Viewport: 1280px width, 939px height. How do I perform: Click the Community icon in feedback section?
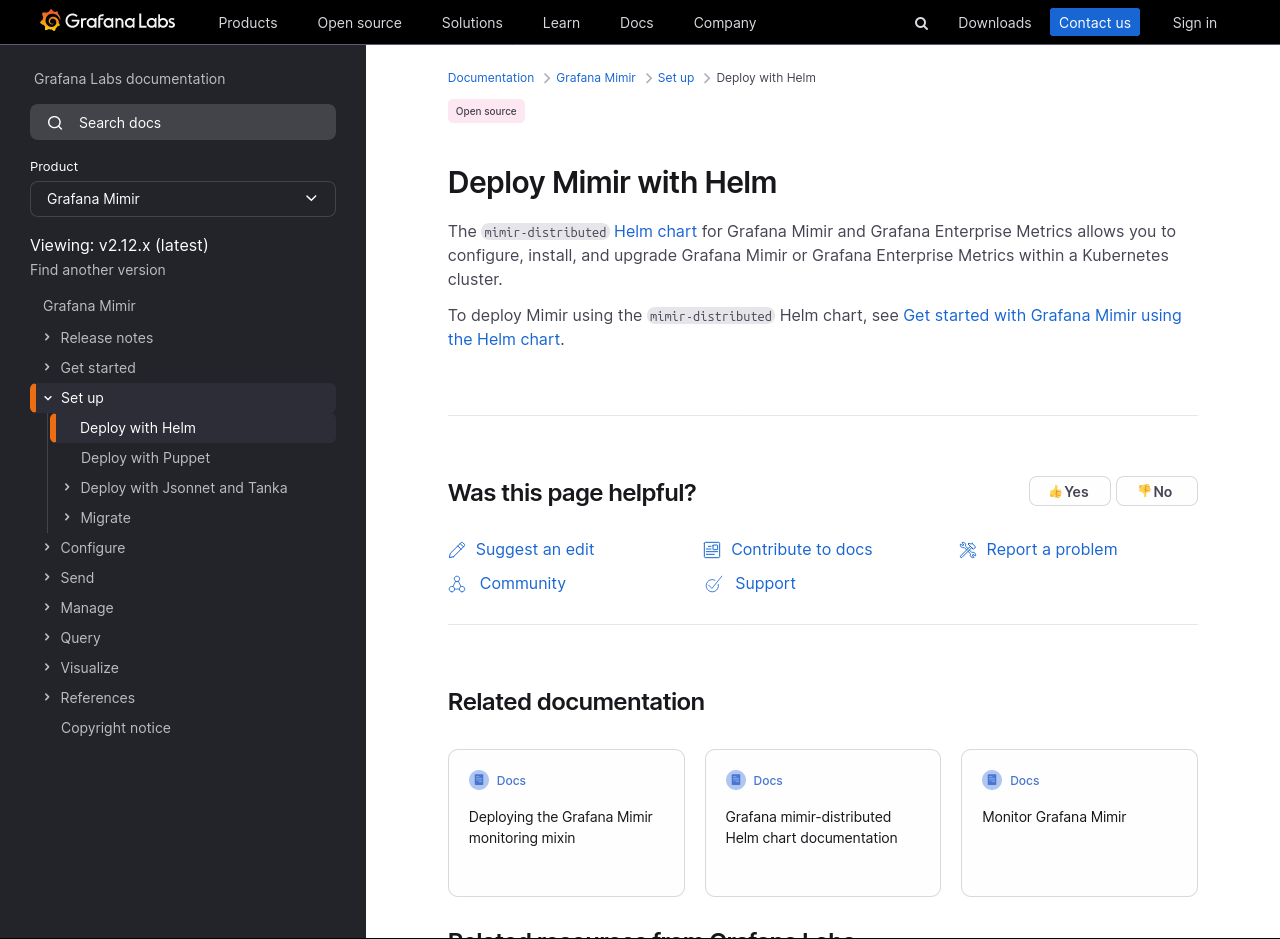pyautogui.click(x=457, y=584)
